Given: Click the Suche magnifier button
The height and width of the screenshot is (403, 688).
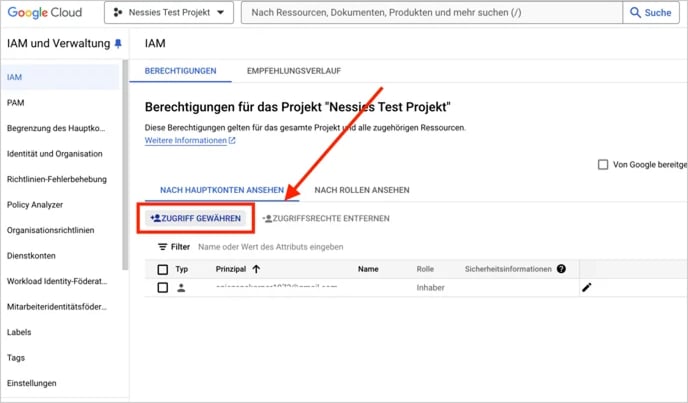Looking at the screenshot, I should pos(651,13).
